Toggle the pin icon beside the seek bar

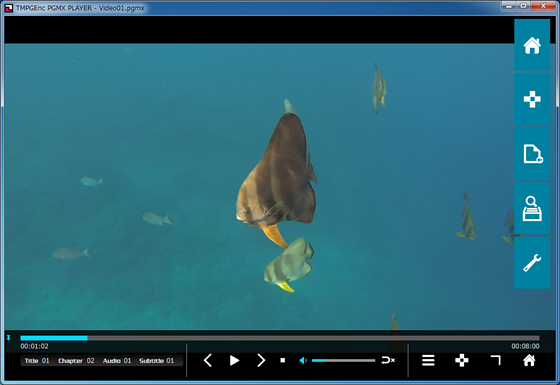point(9,338)
